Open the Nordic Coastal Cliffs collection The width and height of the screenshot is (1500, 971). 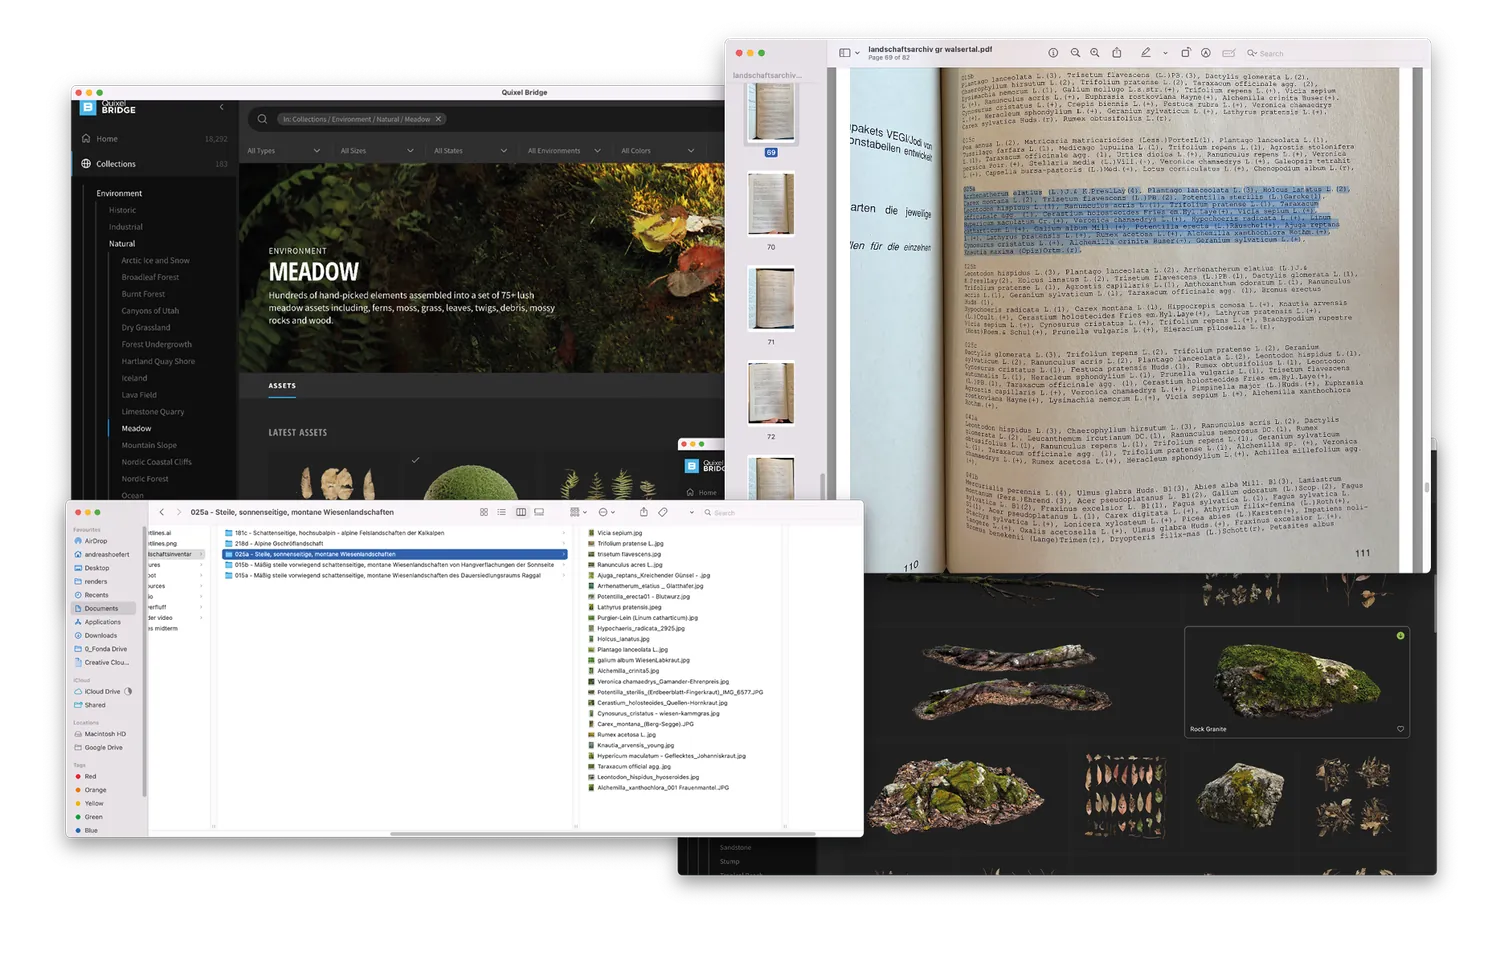tap(157, 462)
